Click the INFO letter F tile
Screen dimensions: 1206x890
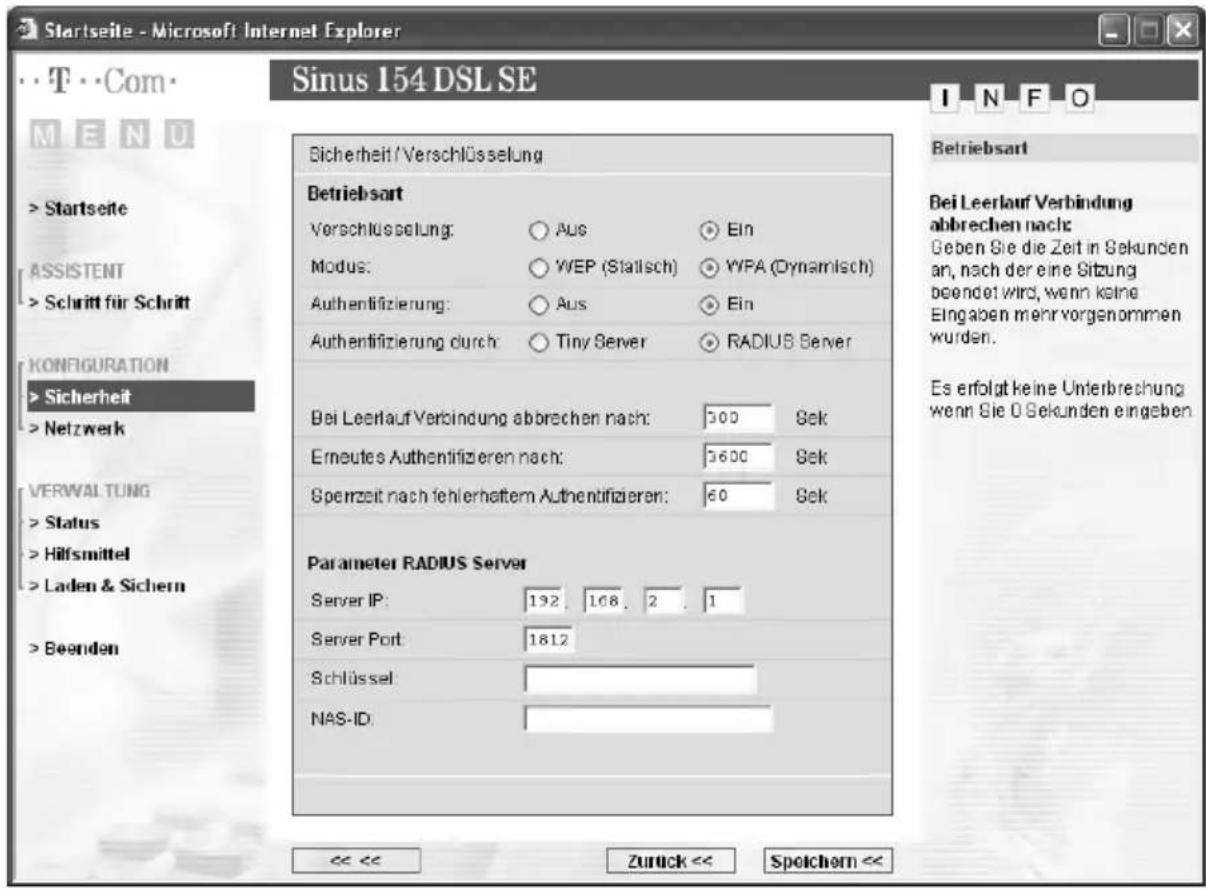click(x=1035, y=98)
